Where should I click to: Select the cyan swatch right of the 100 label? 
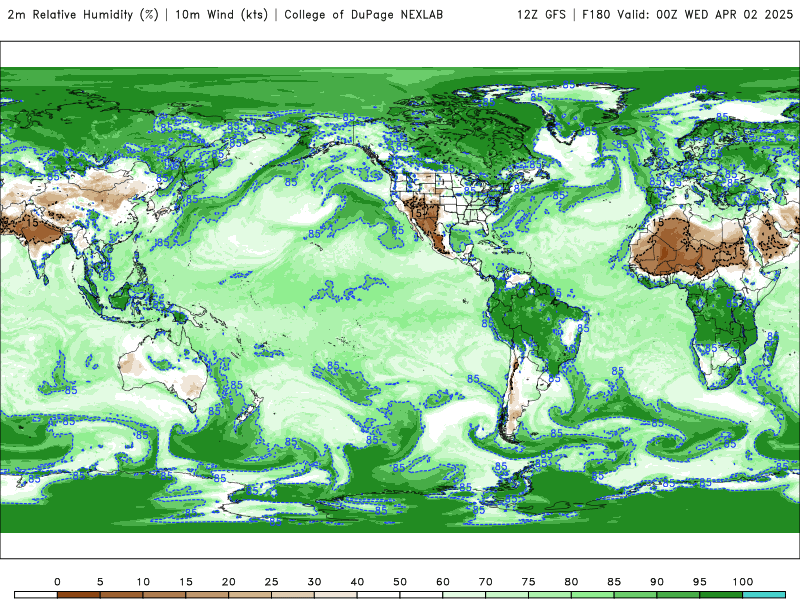click(764, 595)
